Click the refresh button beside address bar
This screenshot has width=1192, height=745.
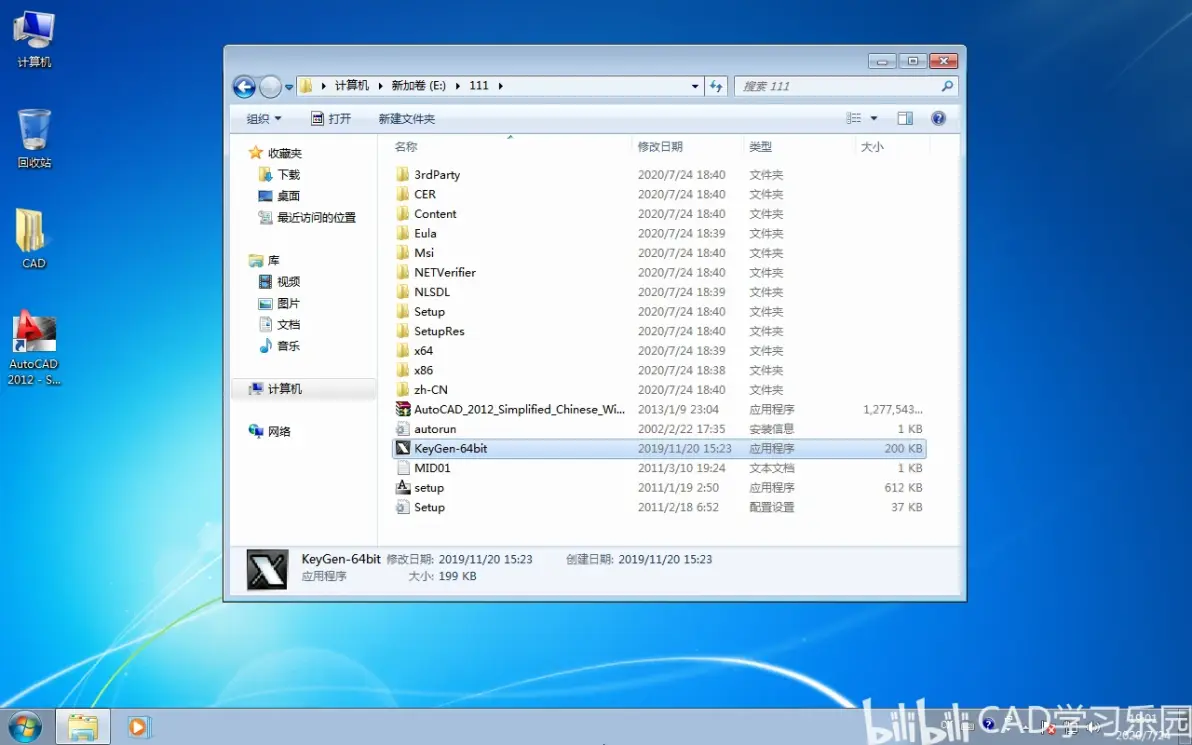coord(716,86)
